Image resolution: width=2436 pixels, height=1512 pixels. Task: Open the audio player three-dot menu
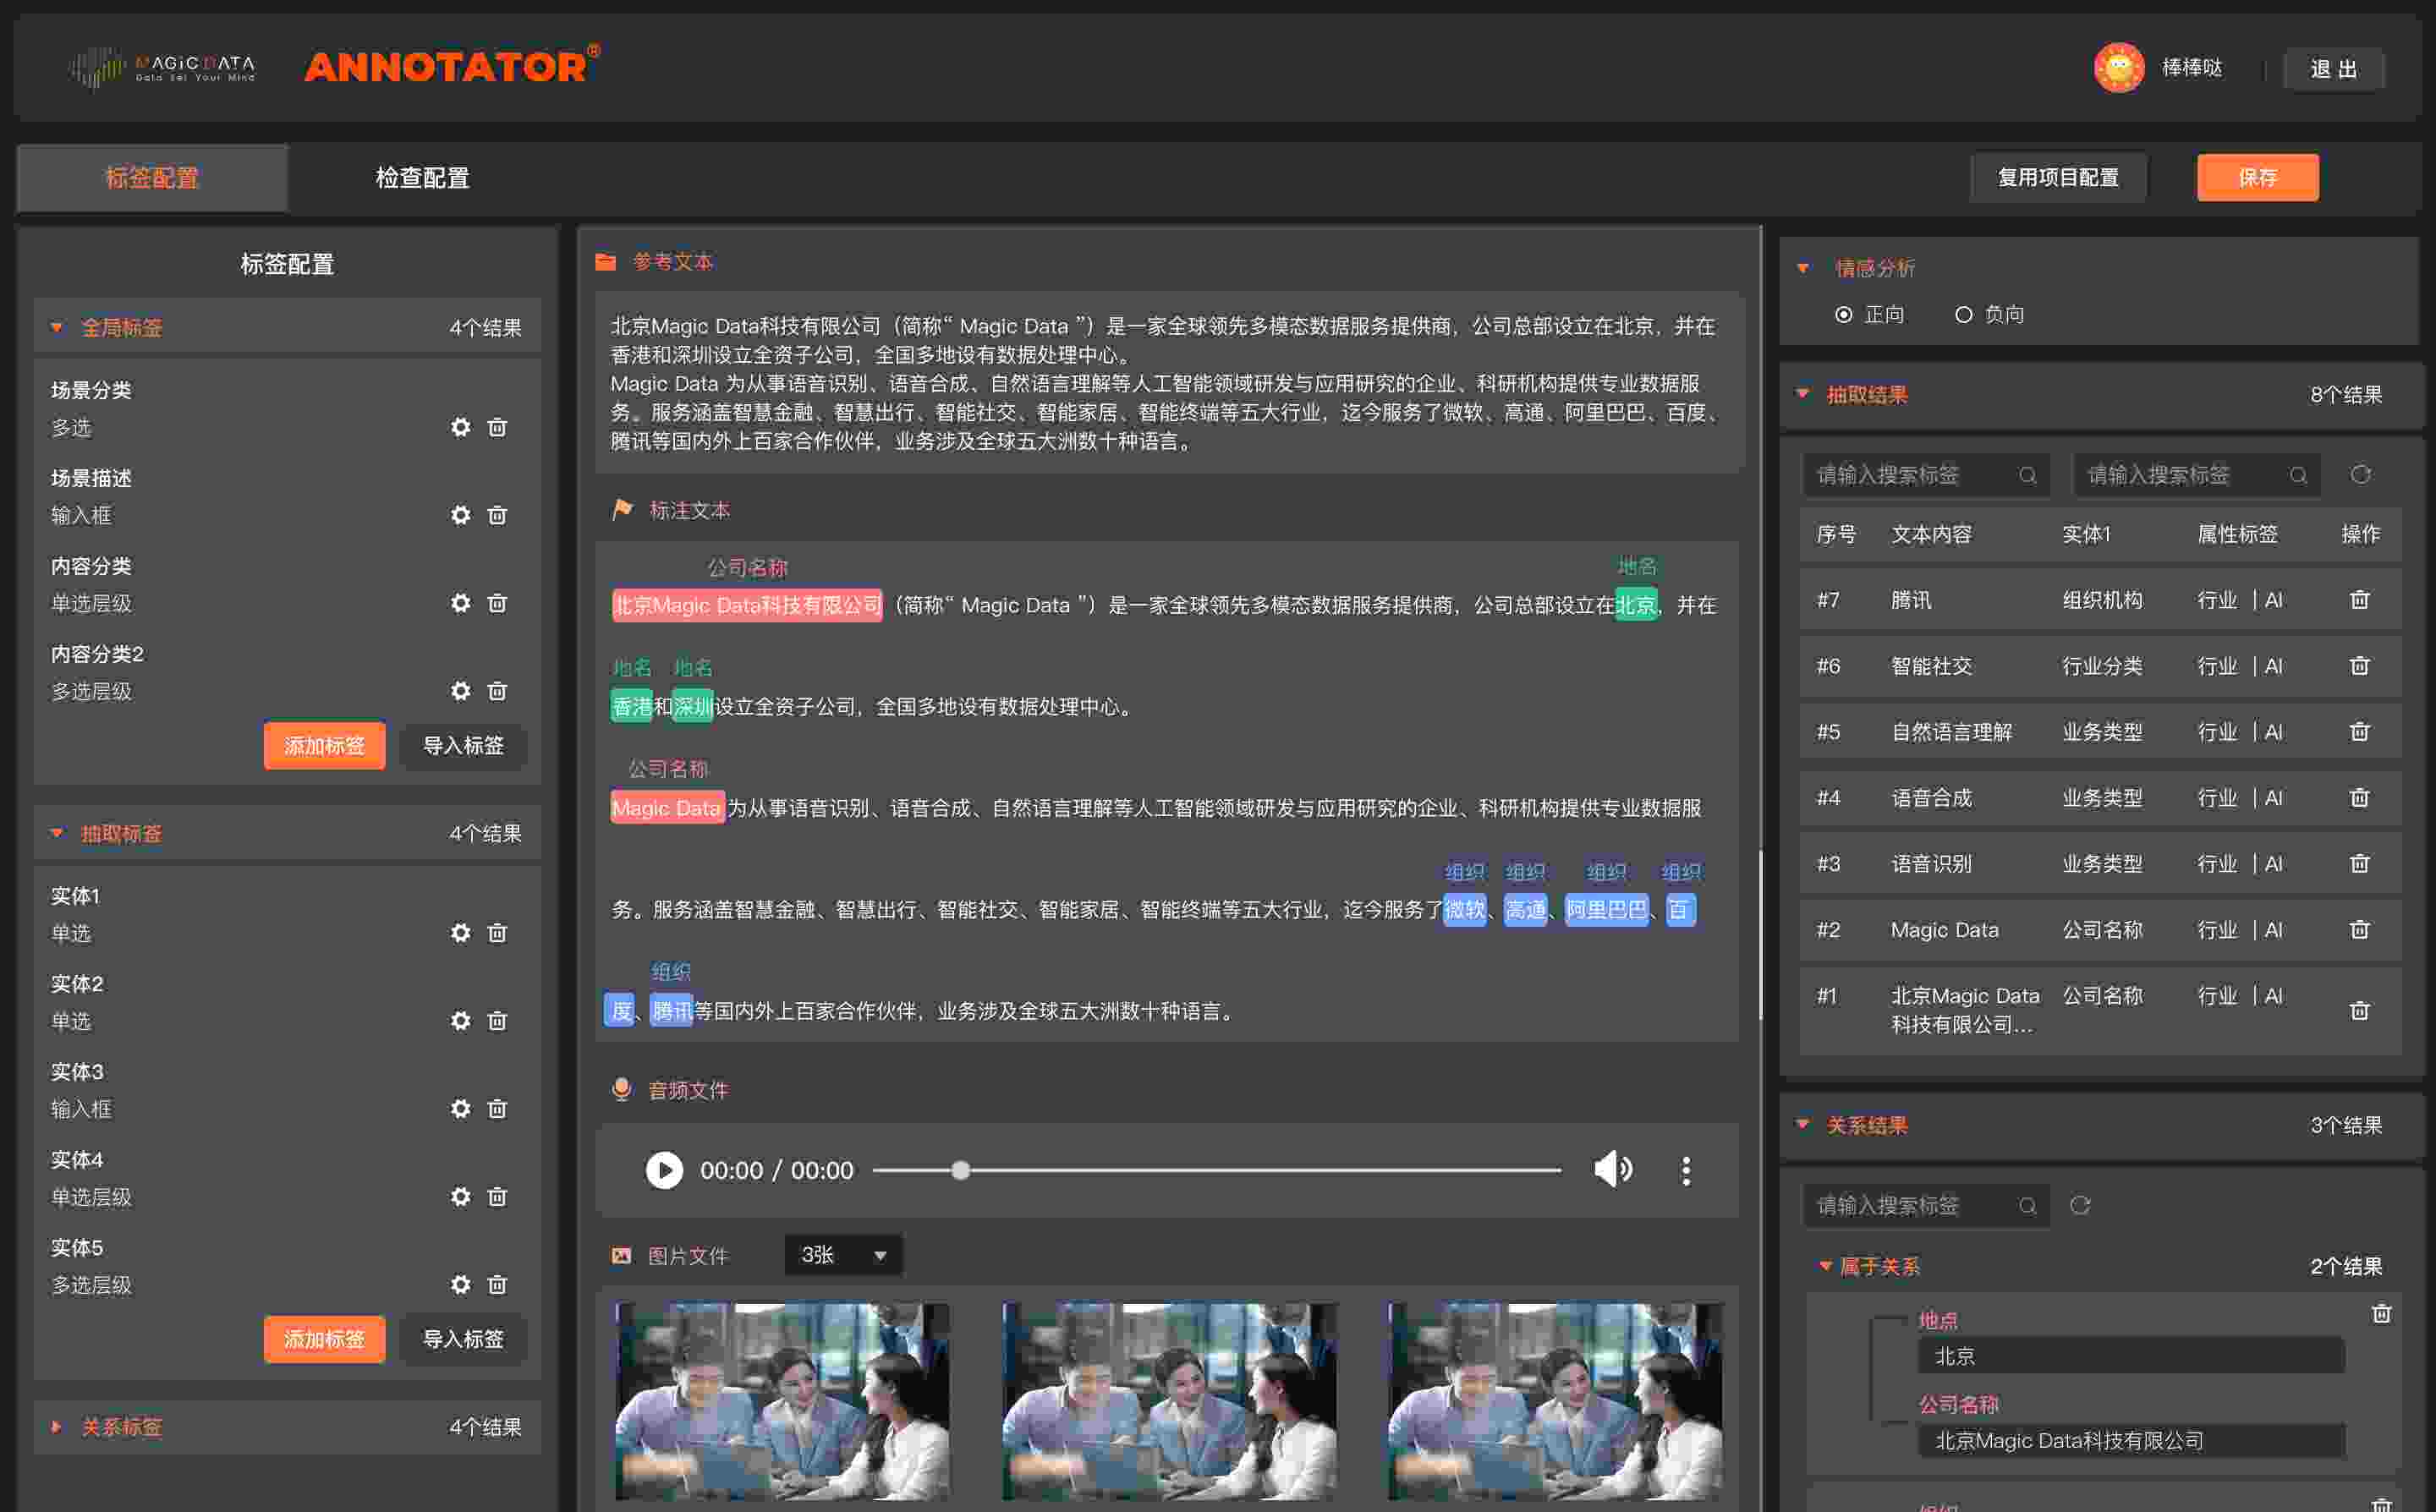[x=1685, y=1169]
